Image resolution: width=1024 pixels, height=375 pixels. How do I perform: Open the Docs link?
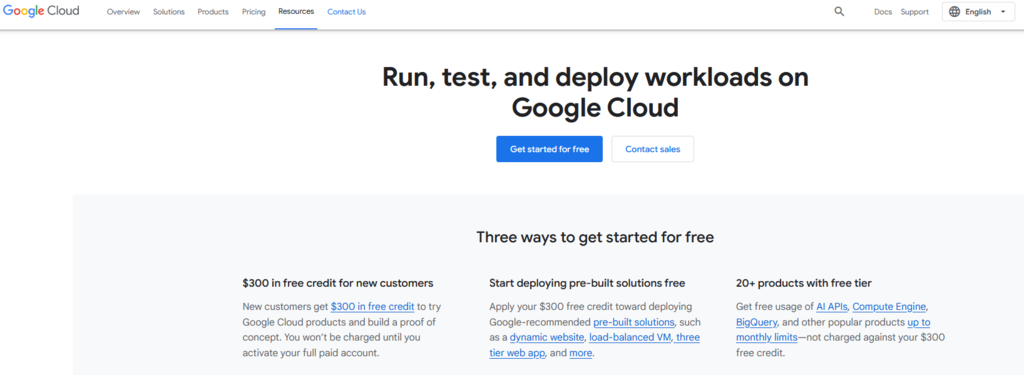pyautogui.click(x=883, y=12)
